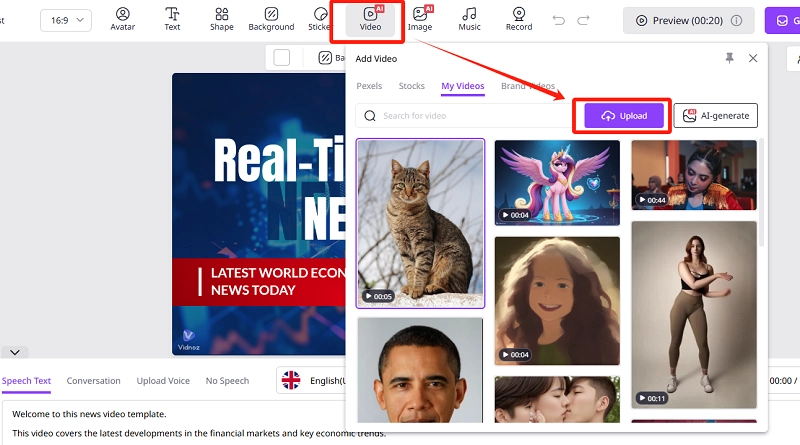Play the pony video via 00:04 badge
Screen dimensions: 800x445
(514, 215)
